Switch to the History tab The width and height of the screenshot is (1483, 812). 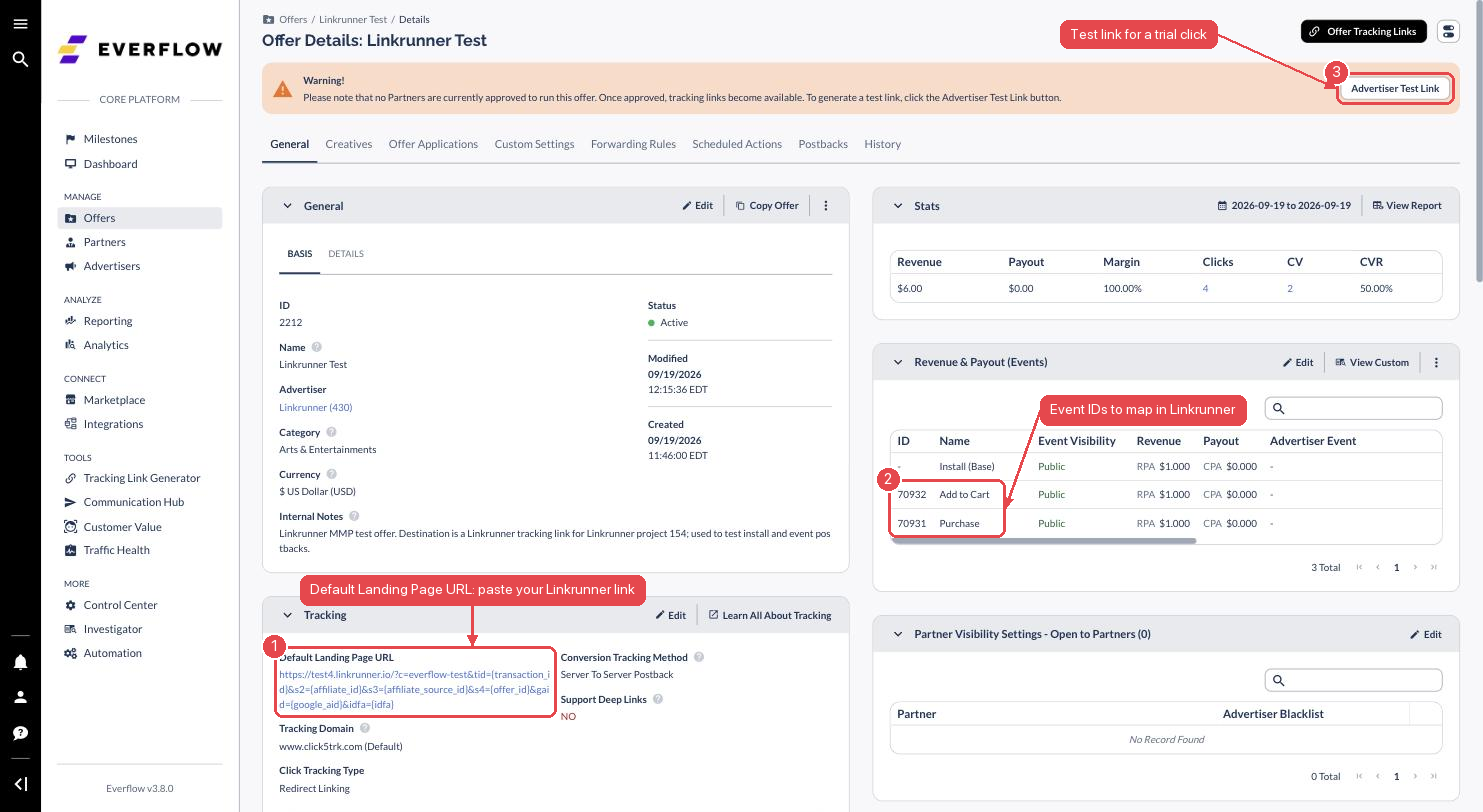pos(882,144)
